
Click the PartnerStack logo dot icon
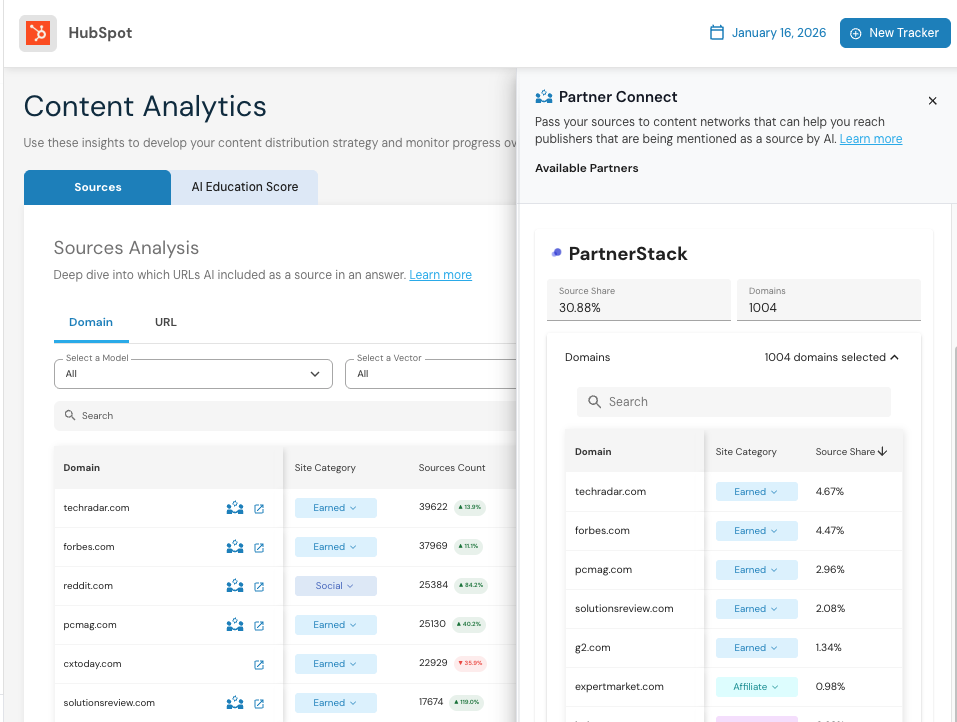(556, 253)
